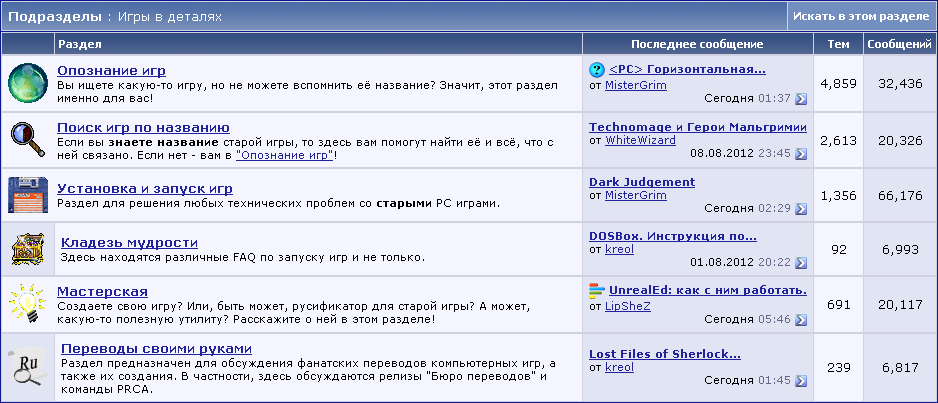Open the <PC> Горизонтальная... thread
Image resolution: width=938 pixels, height=403 pixels.
(x=687, y=69)
